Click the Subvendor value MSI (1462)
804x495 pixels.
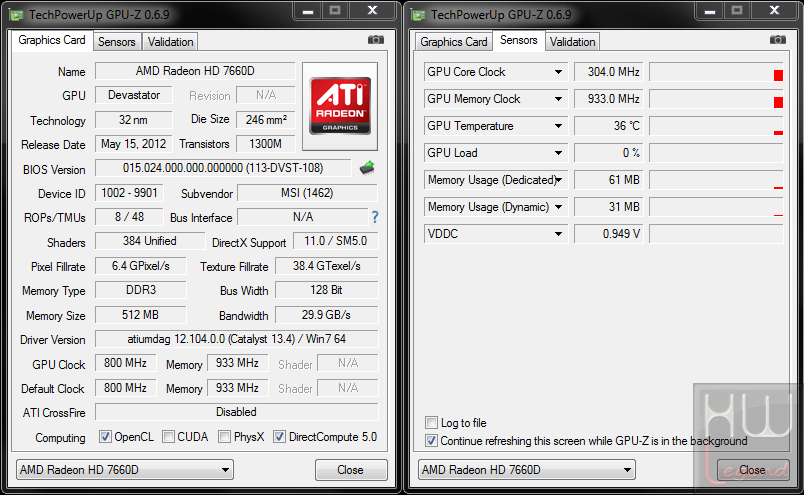pos(307,193)
